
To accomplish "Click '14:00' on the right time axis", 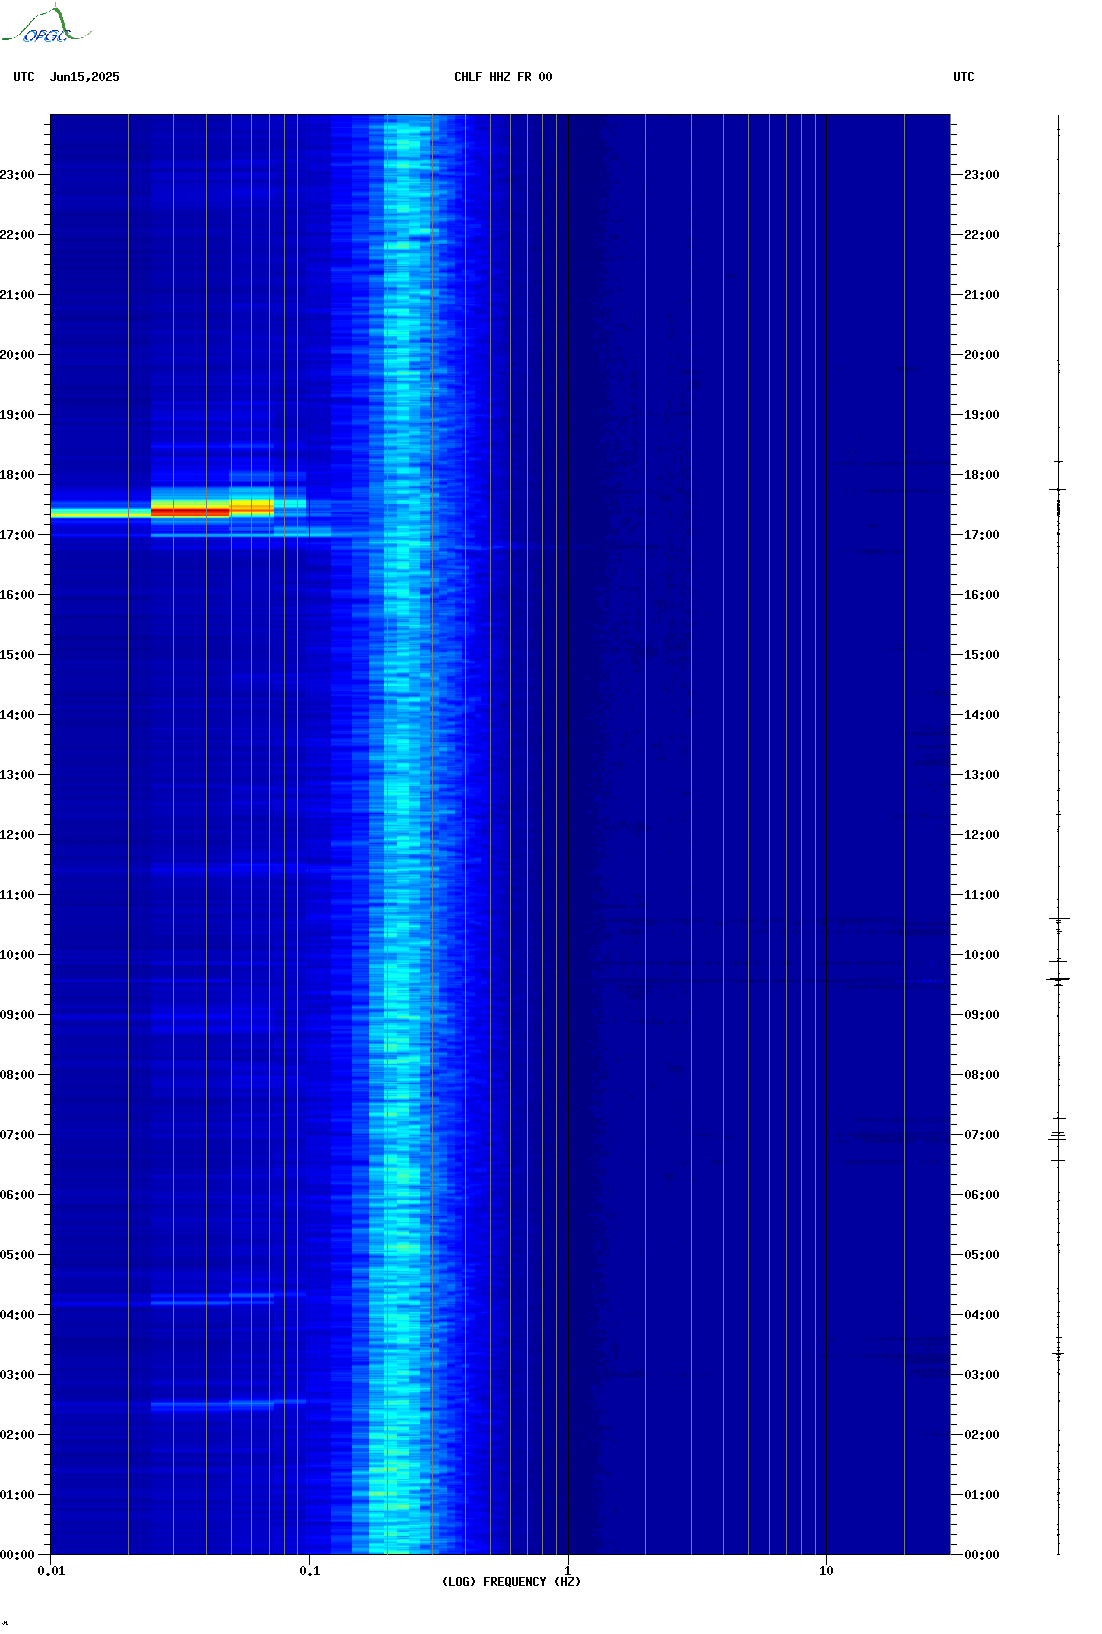I will (x=982, y=715).
